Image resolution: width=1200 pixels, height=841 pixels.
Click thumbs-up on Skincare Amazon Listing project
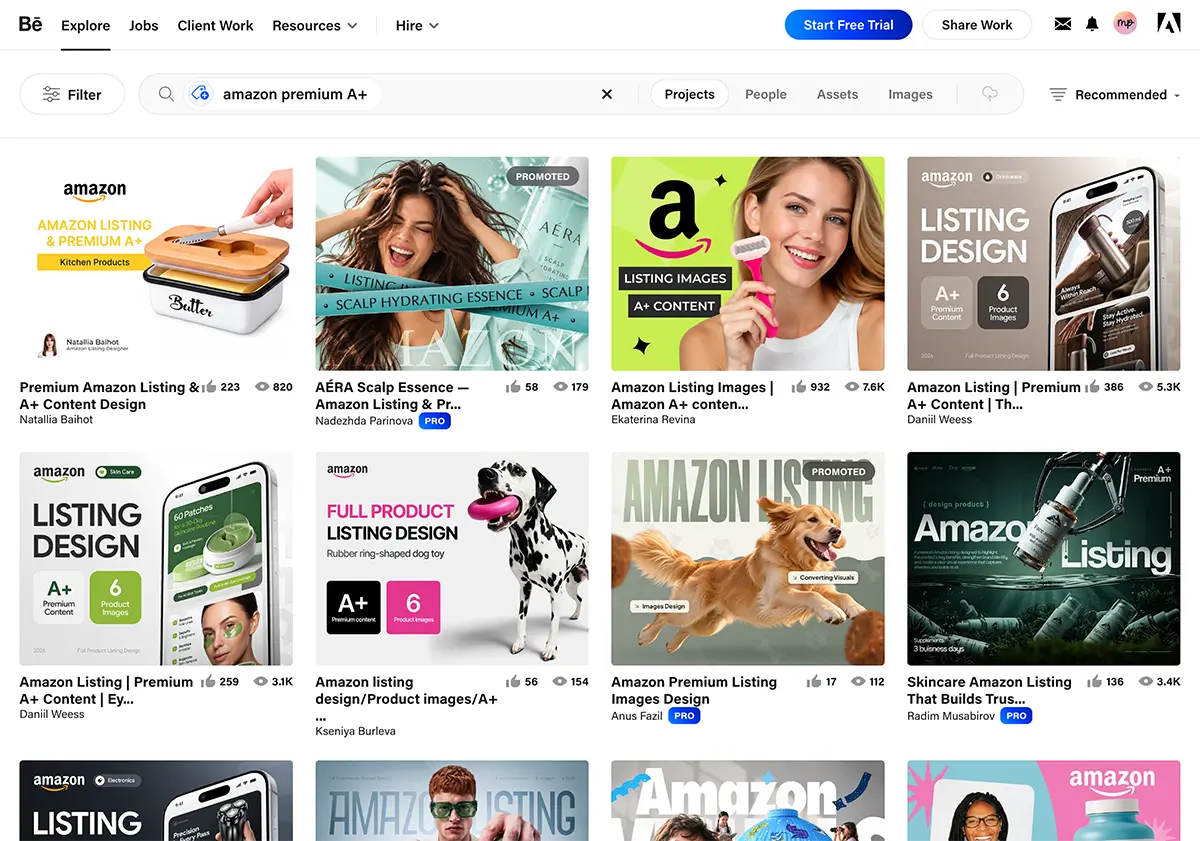coord(1096,682)
